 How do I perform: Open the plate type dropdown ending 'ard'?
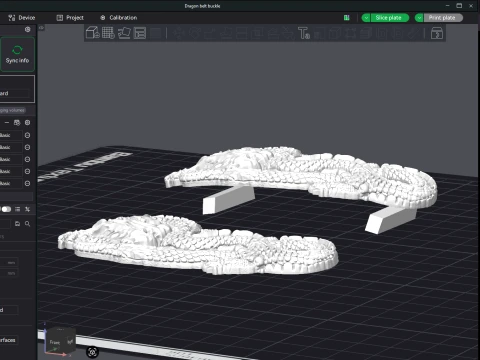(15, 93)
